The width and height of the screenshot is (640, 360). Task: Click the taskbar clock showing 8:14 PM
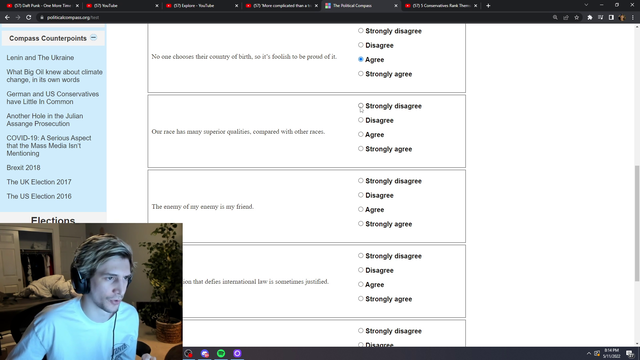tap(611, 353)
